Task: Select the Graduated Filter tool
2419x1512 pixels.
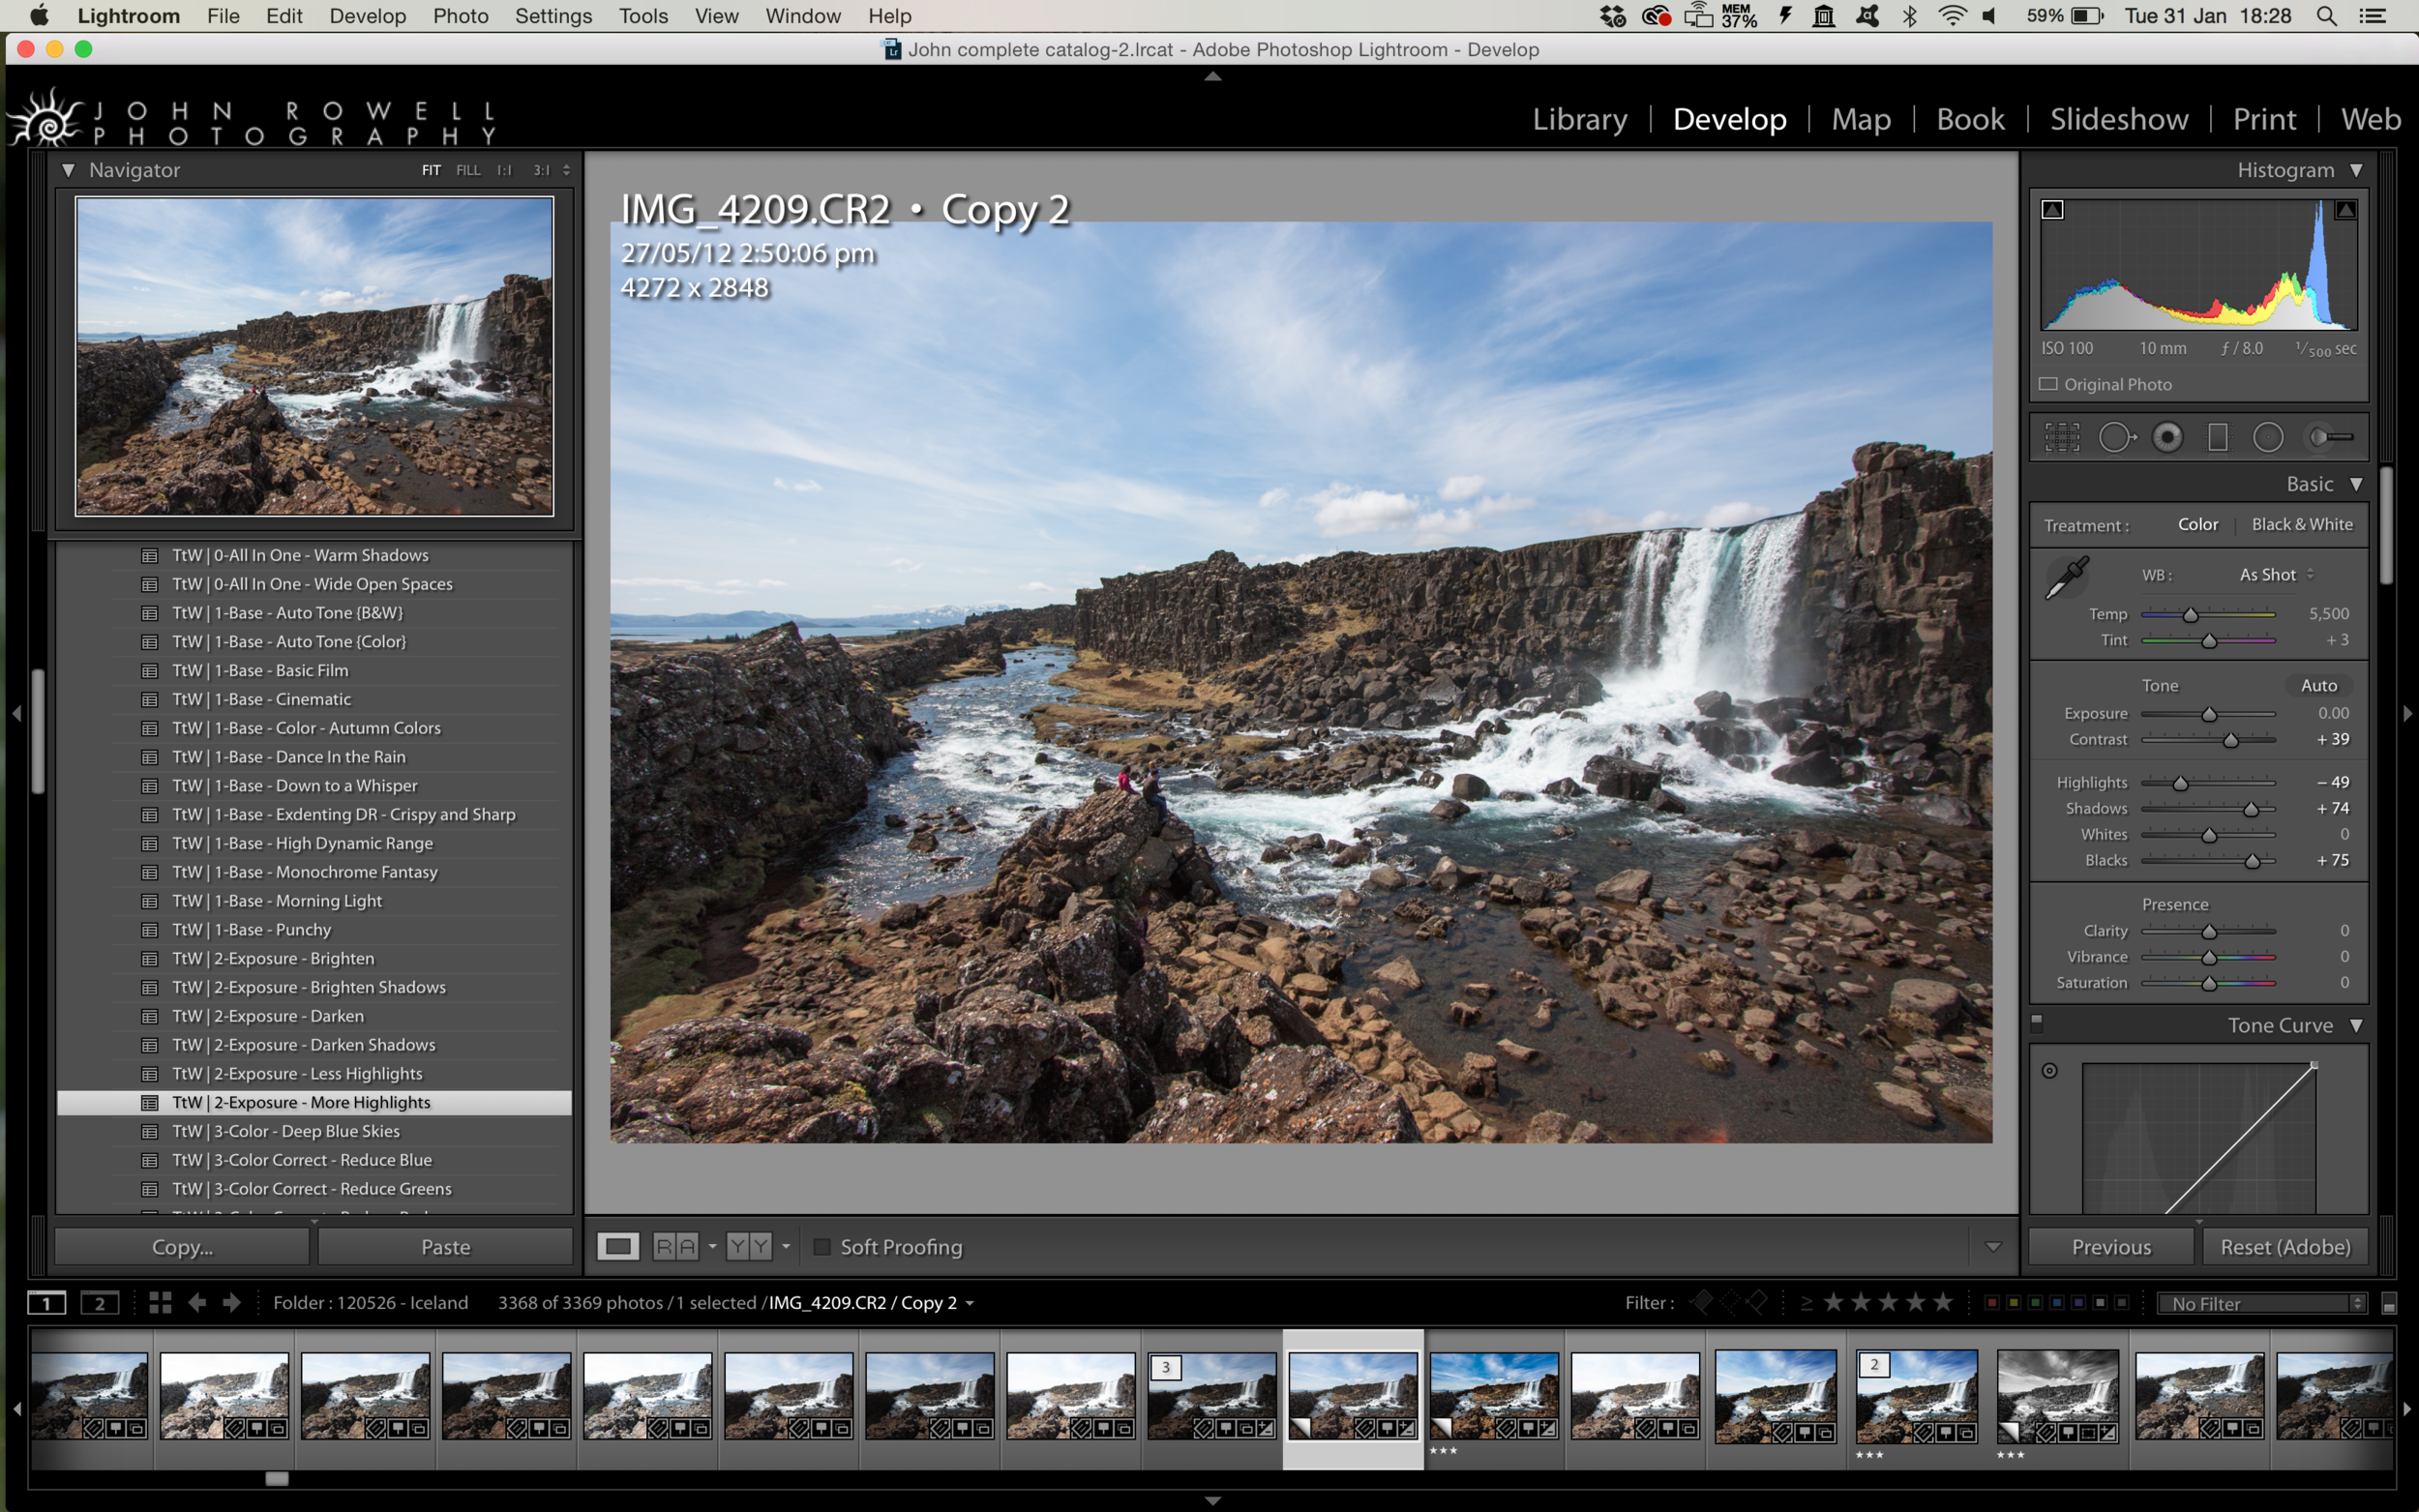Action: pyautogui.click(x=2217, y=437)
